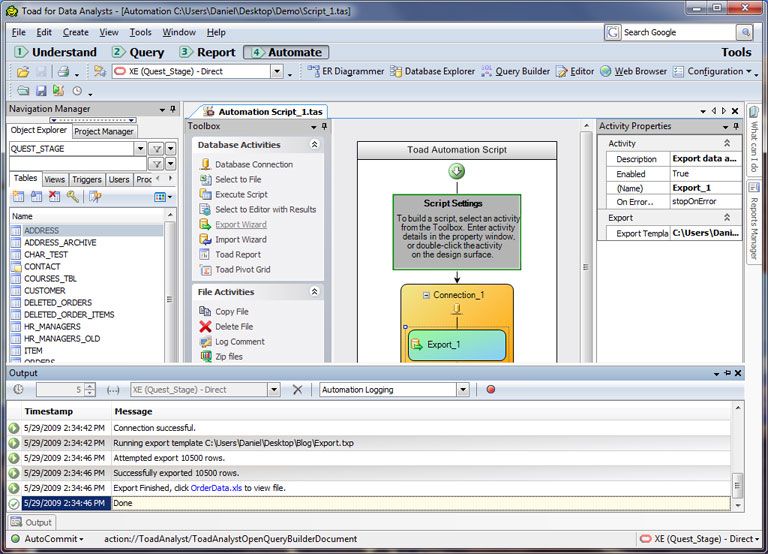768x554 pixels.
Task: Pin the Navigation Manager panel
Action: click(x=173, y=109)
